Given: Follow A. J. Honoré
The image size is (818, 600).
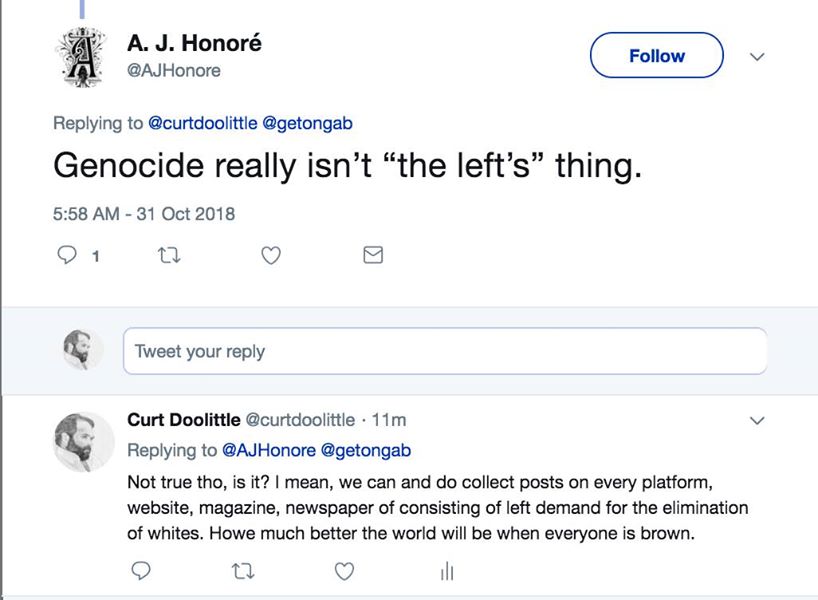Looking at the screenshot, I should point(656,56).
